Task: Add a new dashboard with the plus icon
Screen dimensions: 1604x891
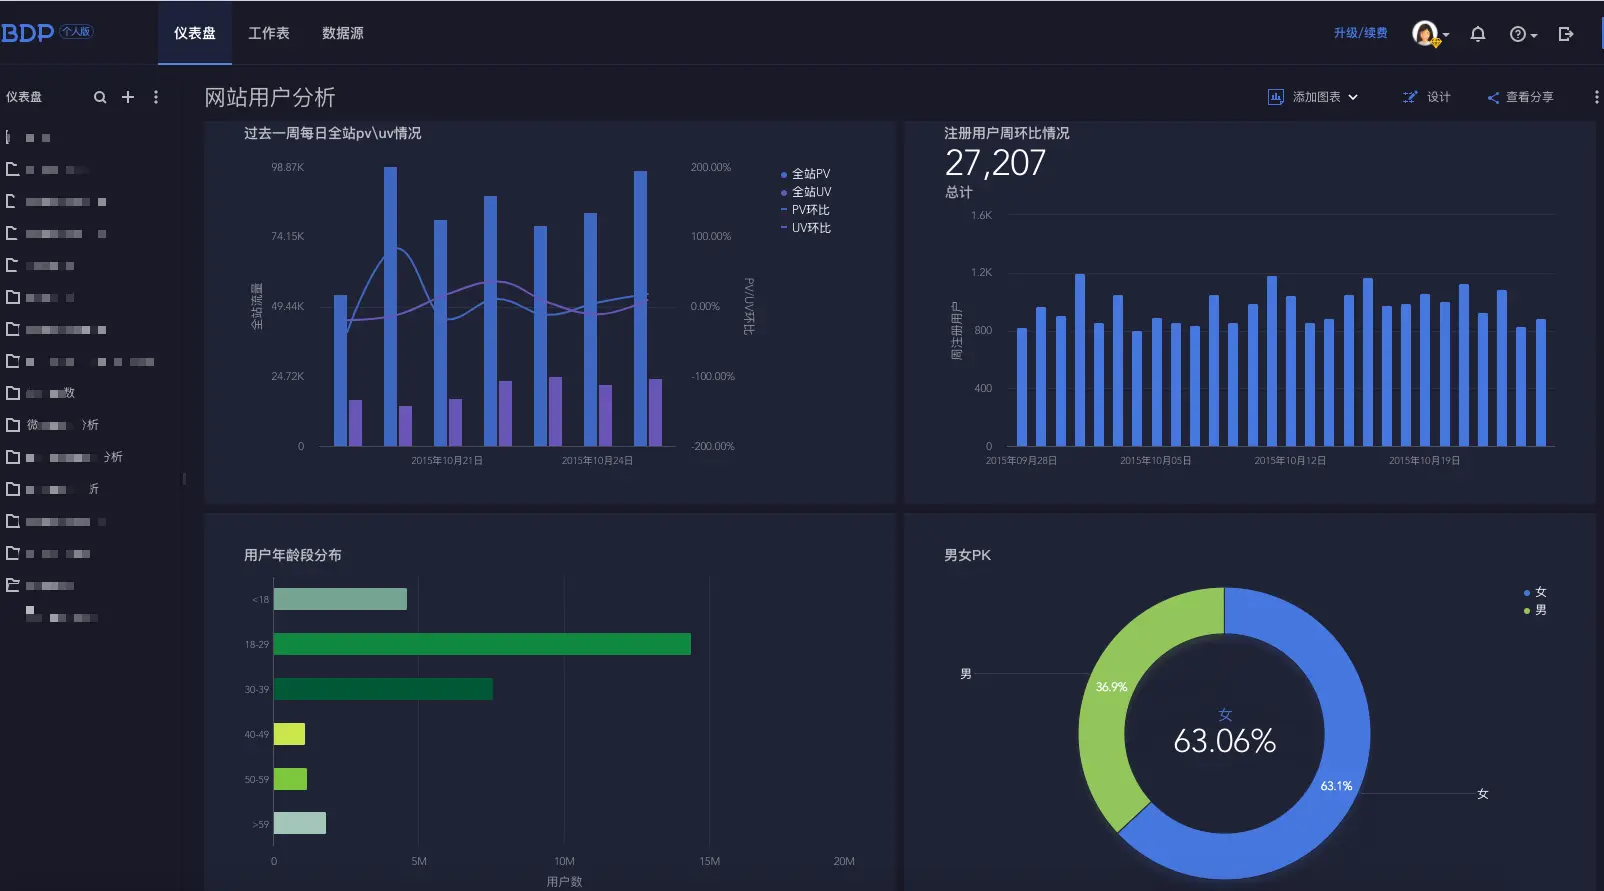Action: 128,97
